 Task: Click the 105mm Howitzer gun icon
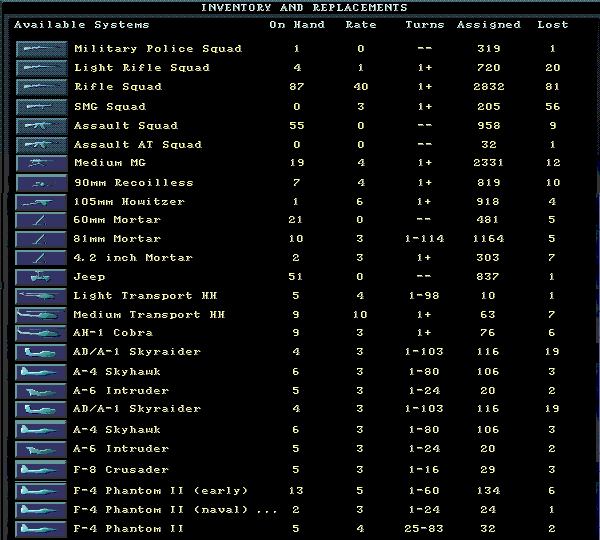point(41,202)
